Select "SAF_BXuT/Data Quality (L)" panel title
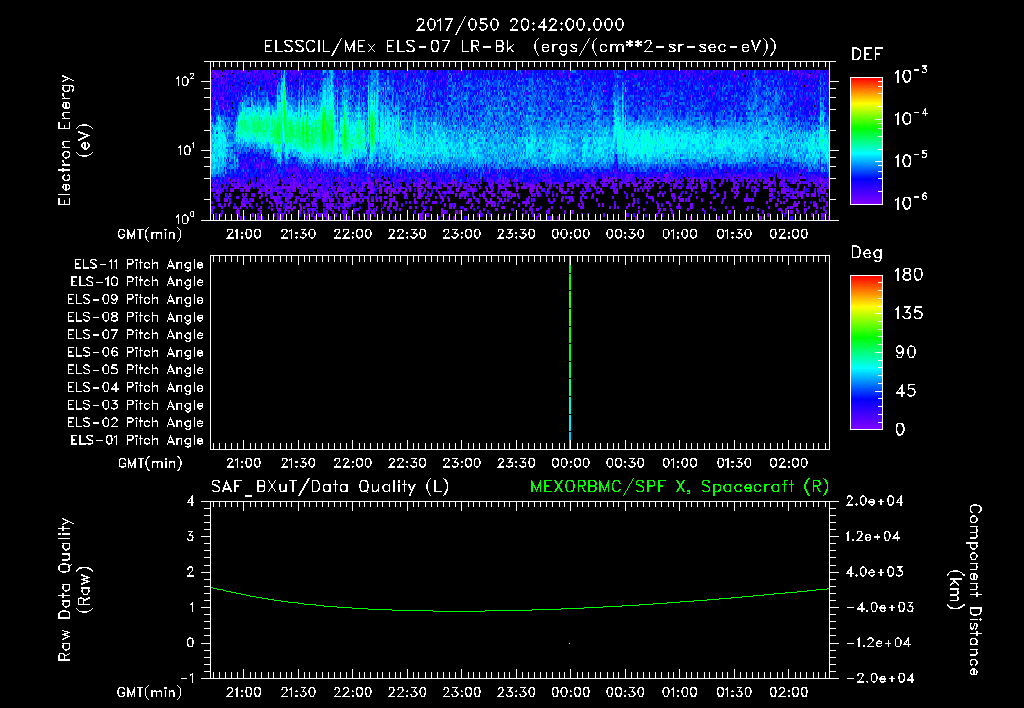 (x=330, y=487)
